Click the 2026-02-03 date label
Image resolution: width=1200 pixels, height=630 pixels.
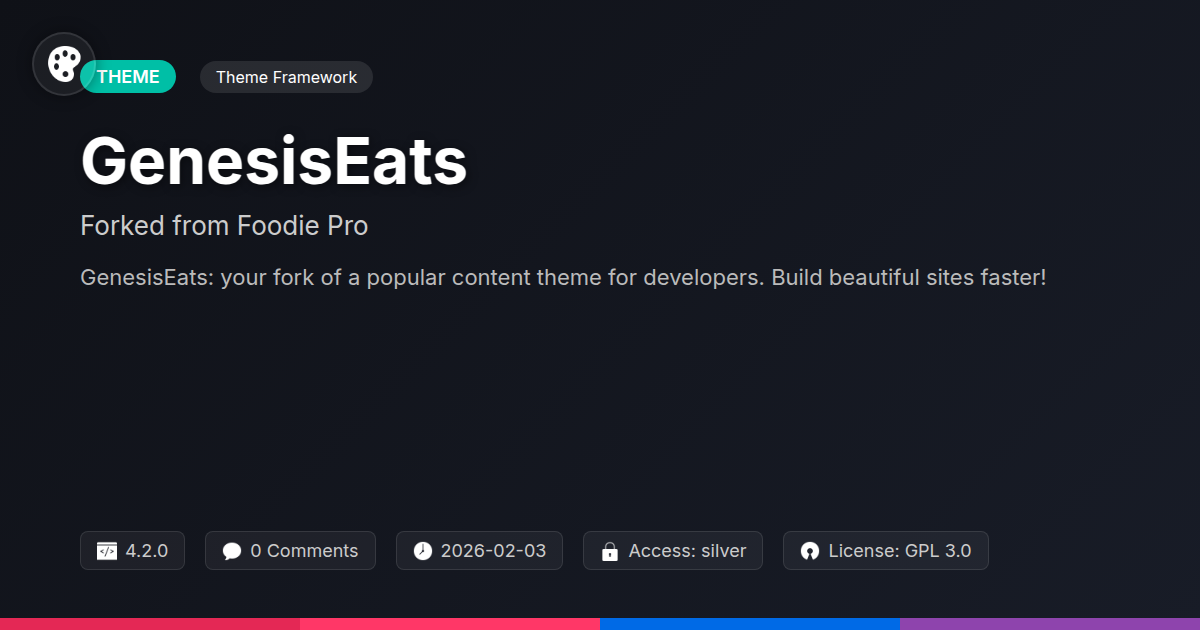tap(493, 551)
